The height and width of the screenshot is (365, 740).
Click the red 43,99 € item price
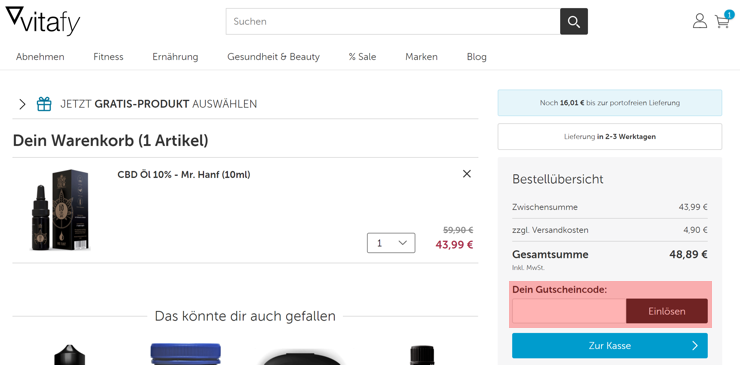click(454, 245)
